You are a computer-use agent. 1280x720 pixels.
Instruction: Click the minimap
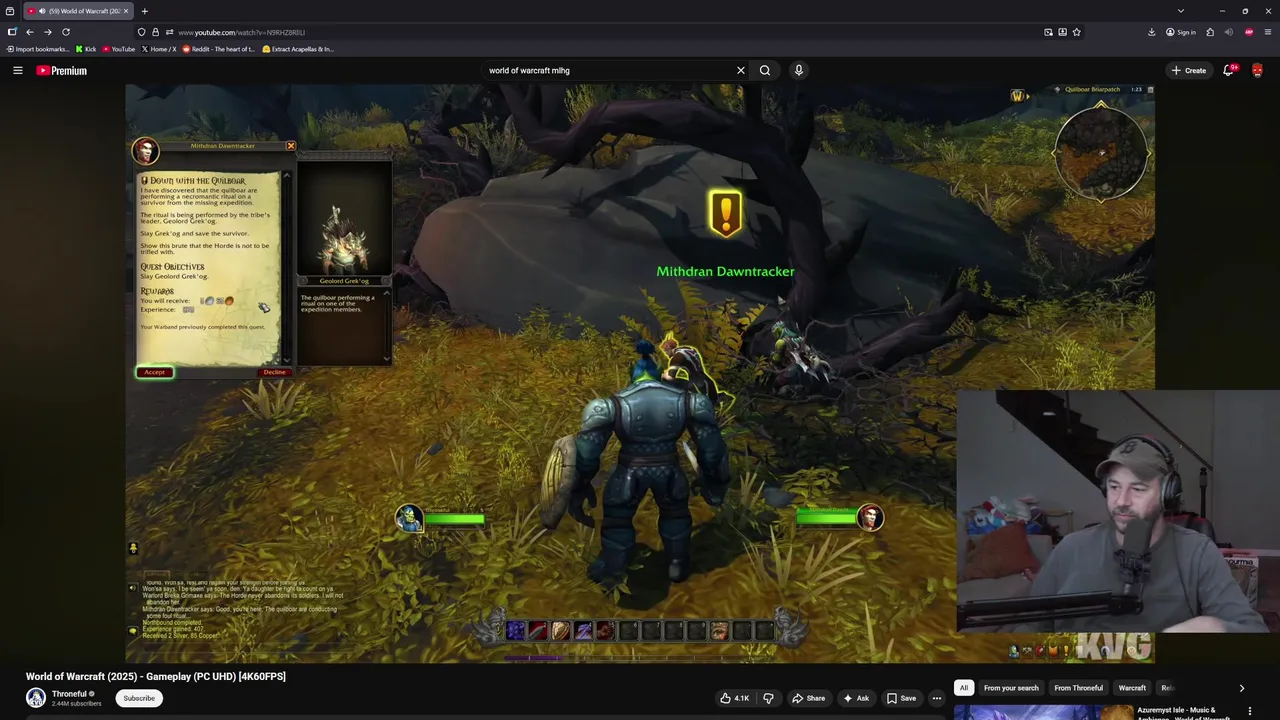(1100, 153)
